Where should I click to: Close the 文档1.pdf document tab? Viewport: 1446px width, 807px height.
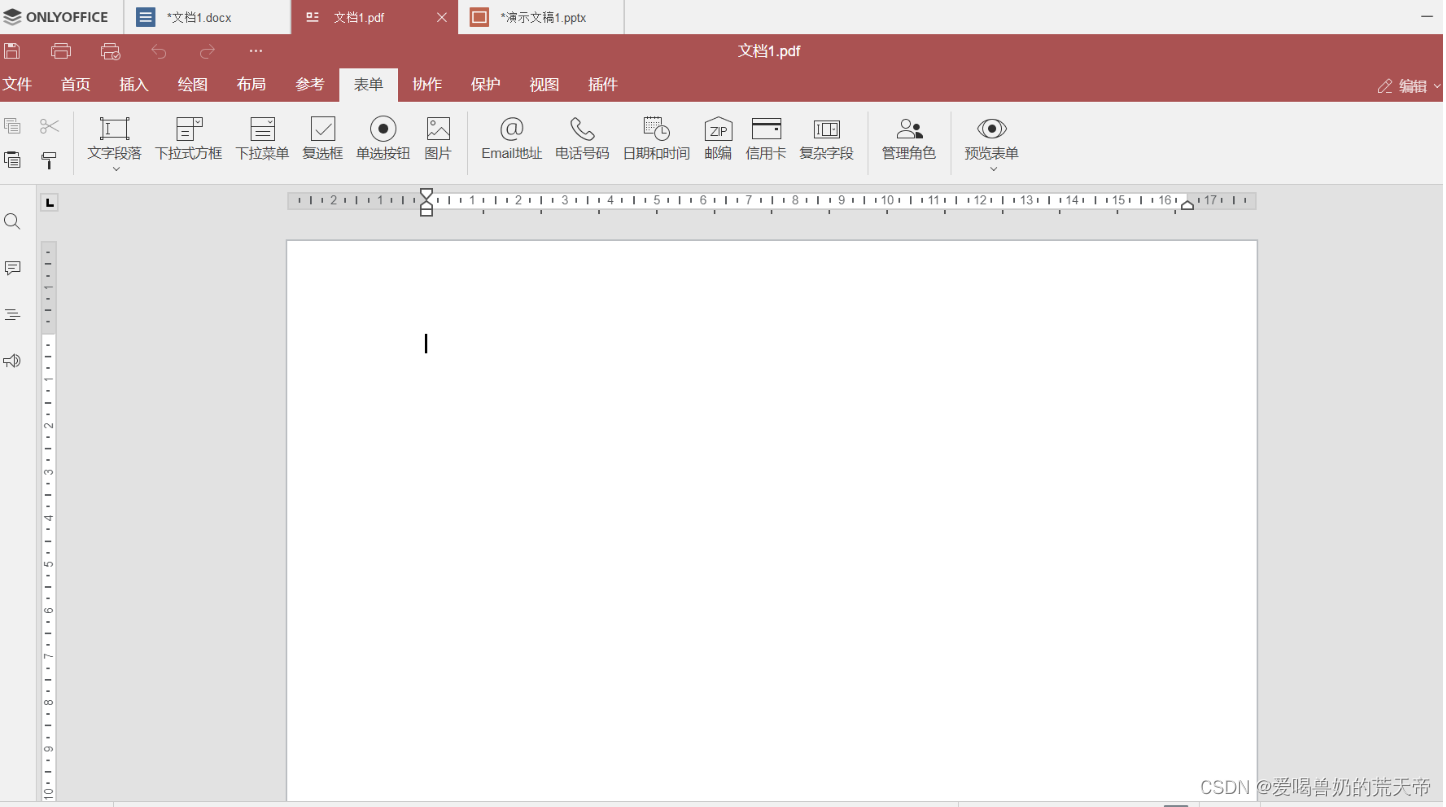[443, 17]
